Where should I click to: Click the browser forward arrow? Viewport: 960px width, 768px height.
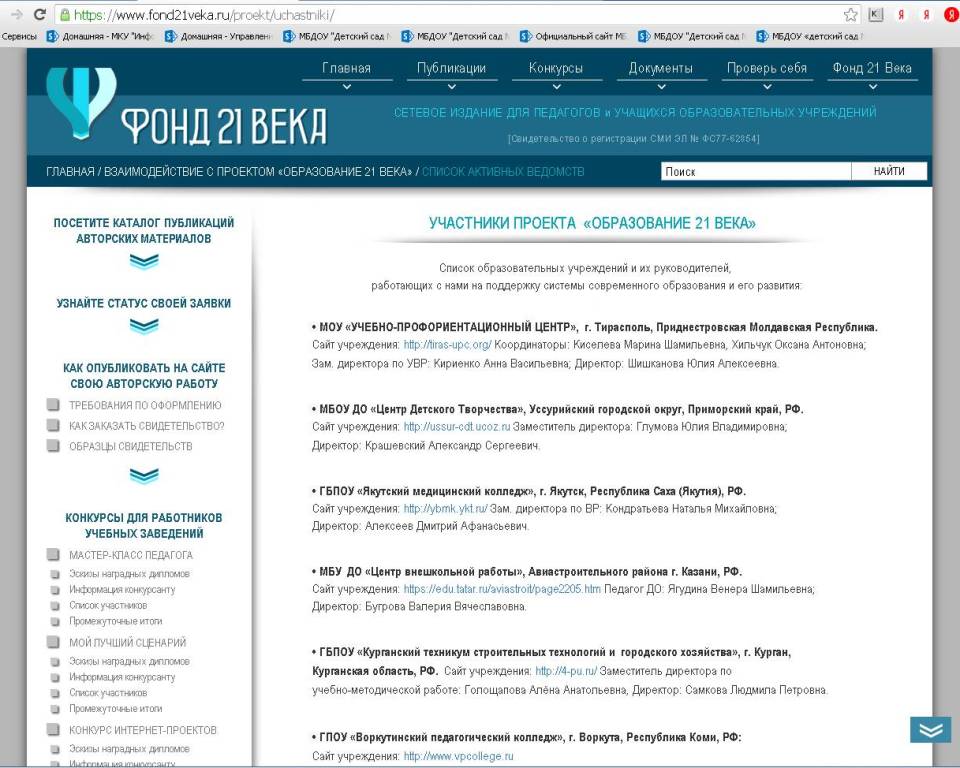17,14
